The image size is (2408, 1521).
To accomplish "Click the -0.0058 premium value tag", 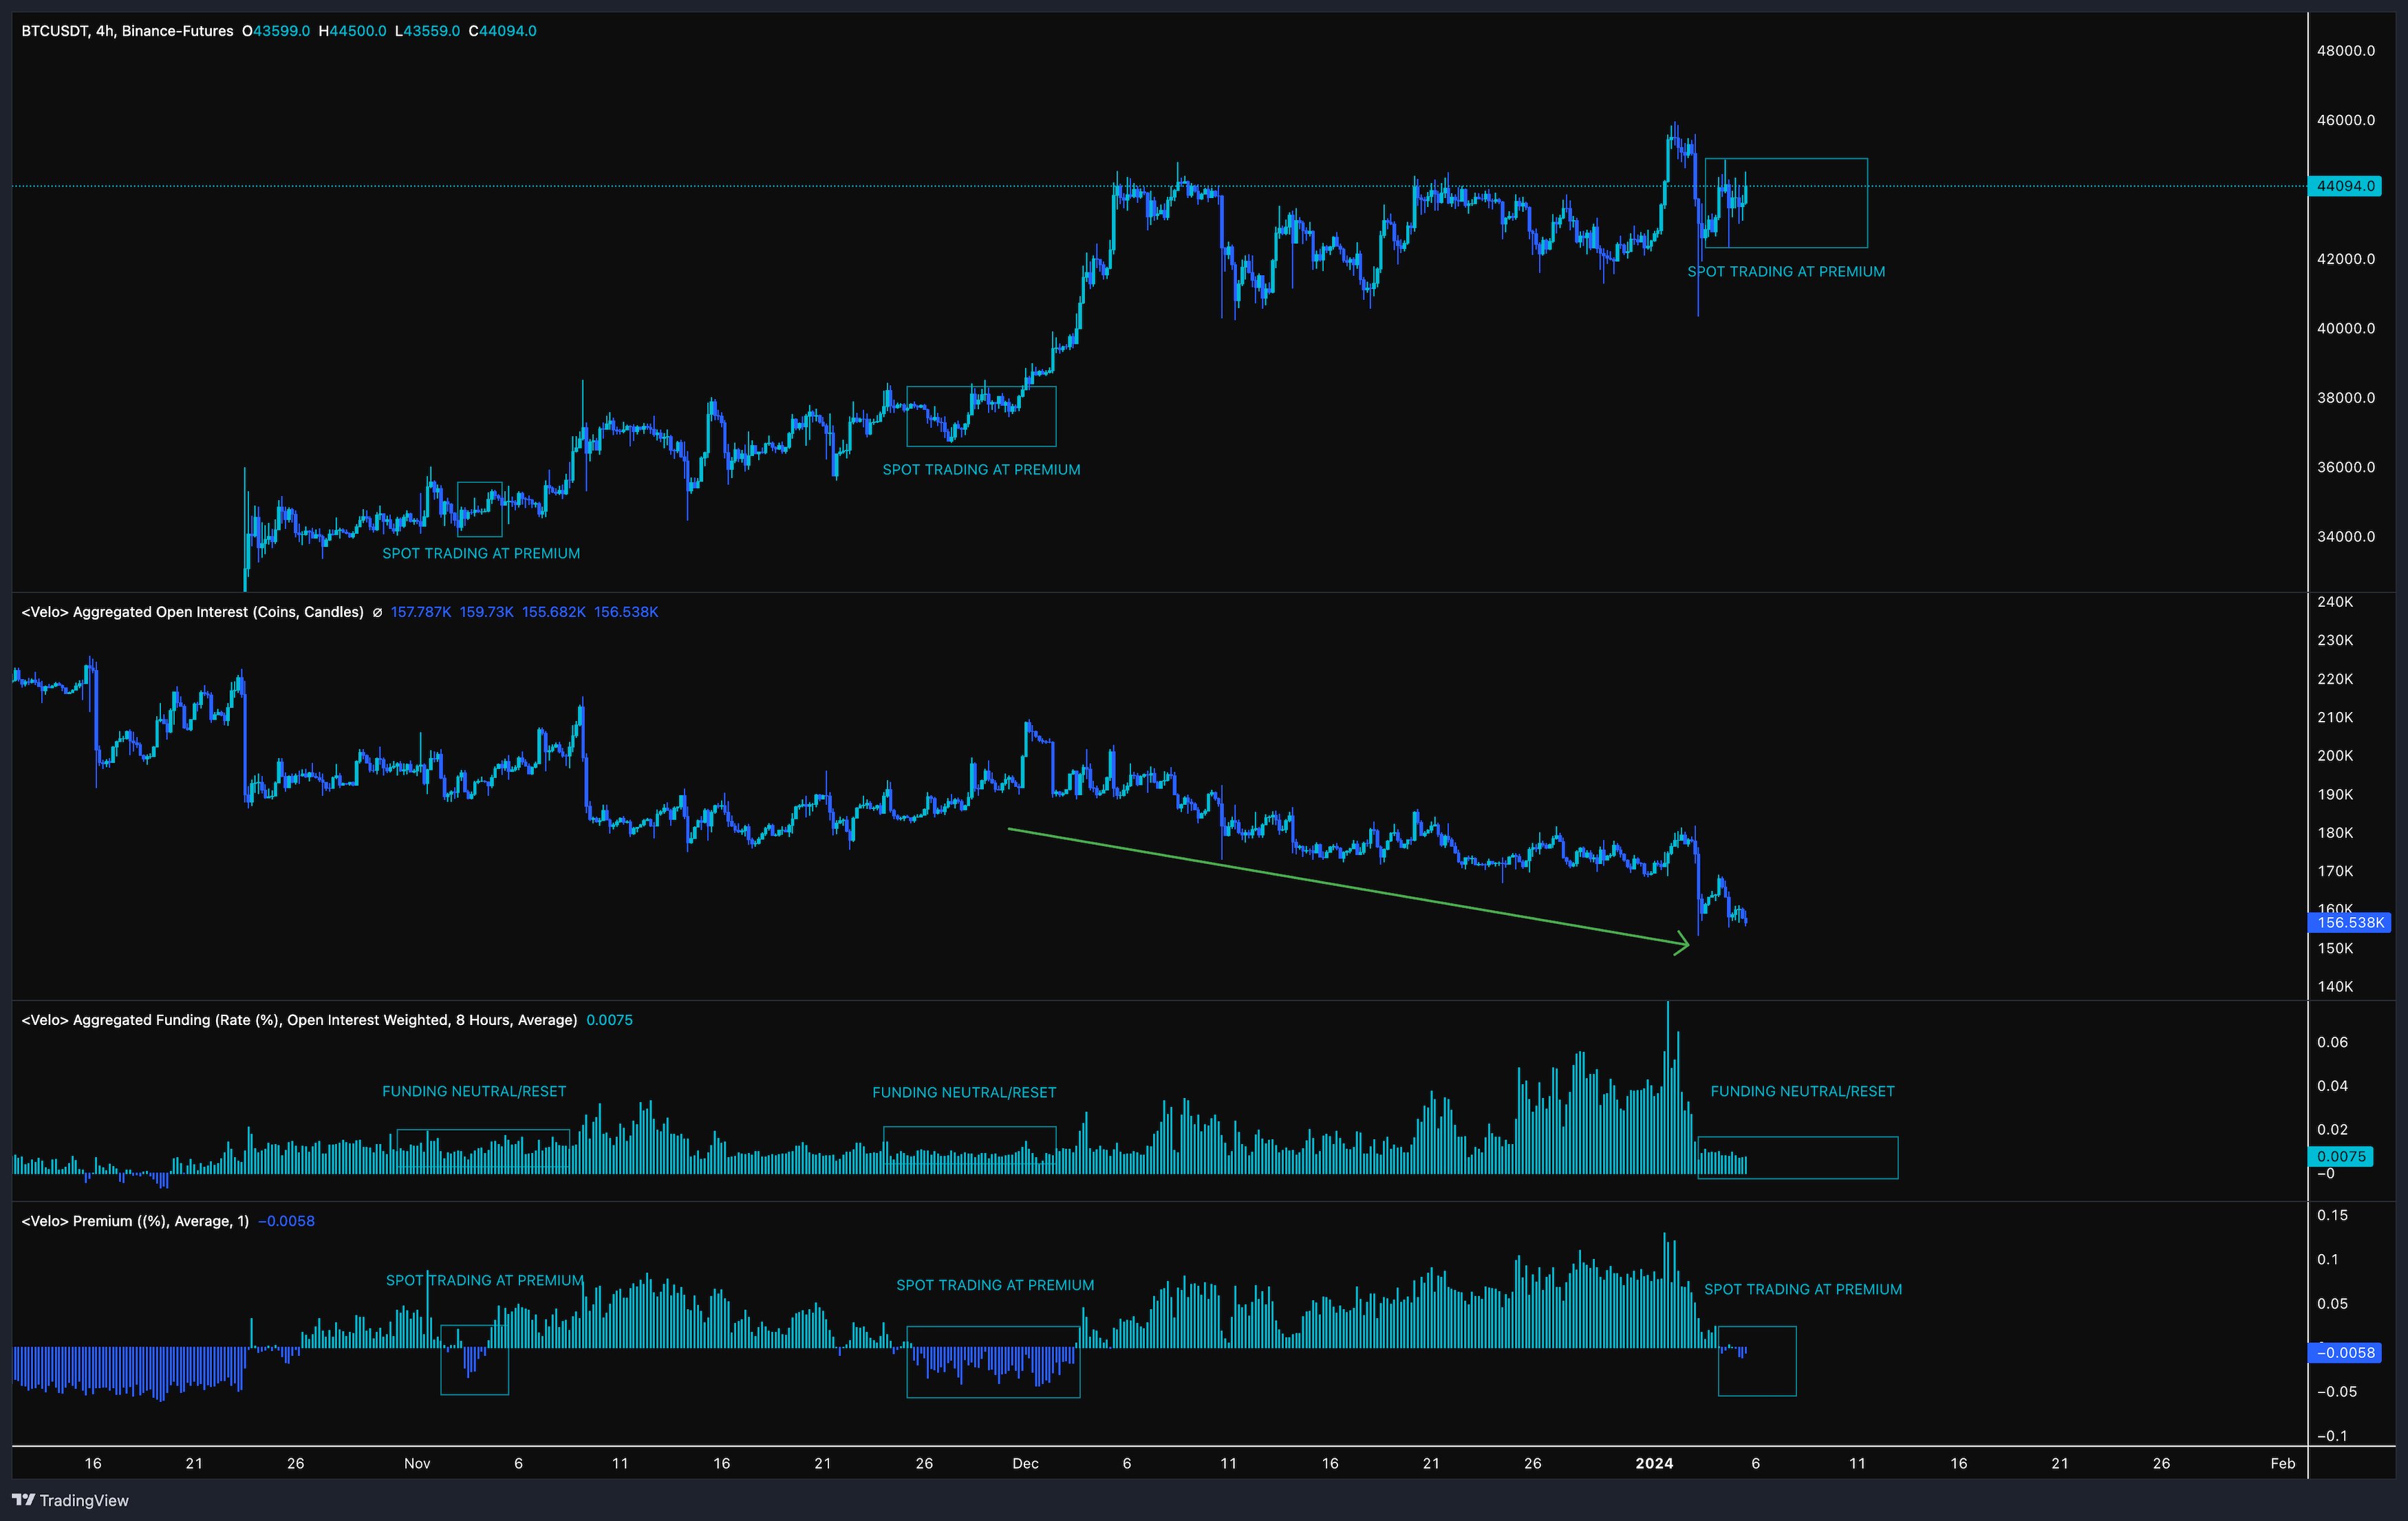I will pos(2345,1353).
